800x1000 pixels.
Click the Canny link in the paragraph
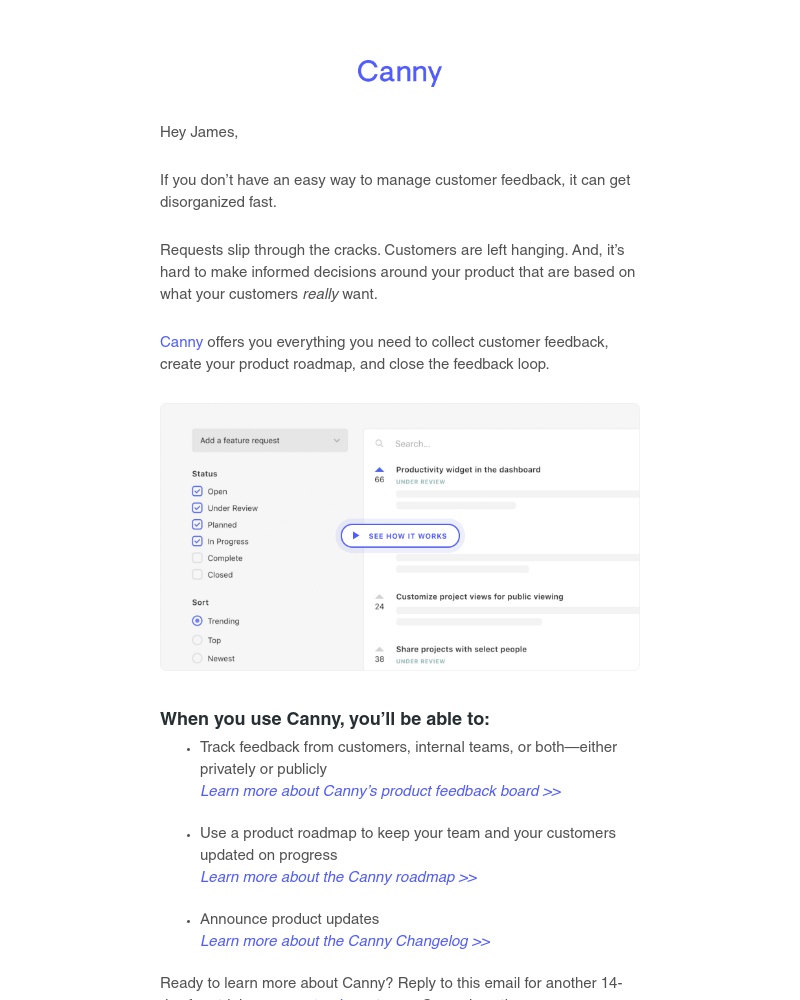point(181,343)
